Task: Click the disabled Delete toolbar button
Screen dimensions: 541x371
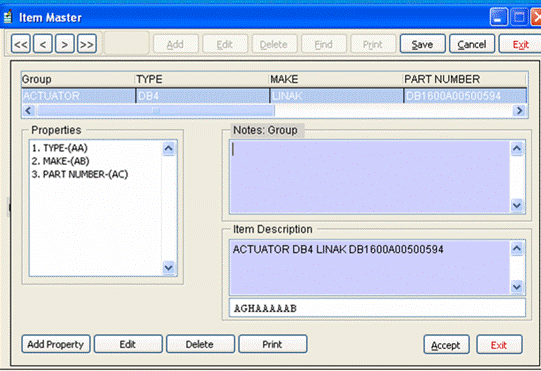Action: coord(274,44)
